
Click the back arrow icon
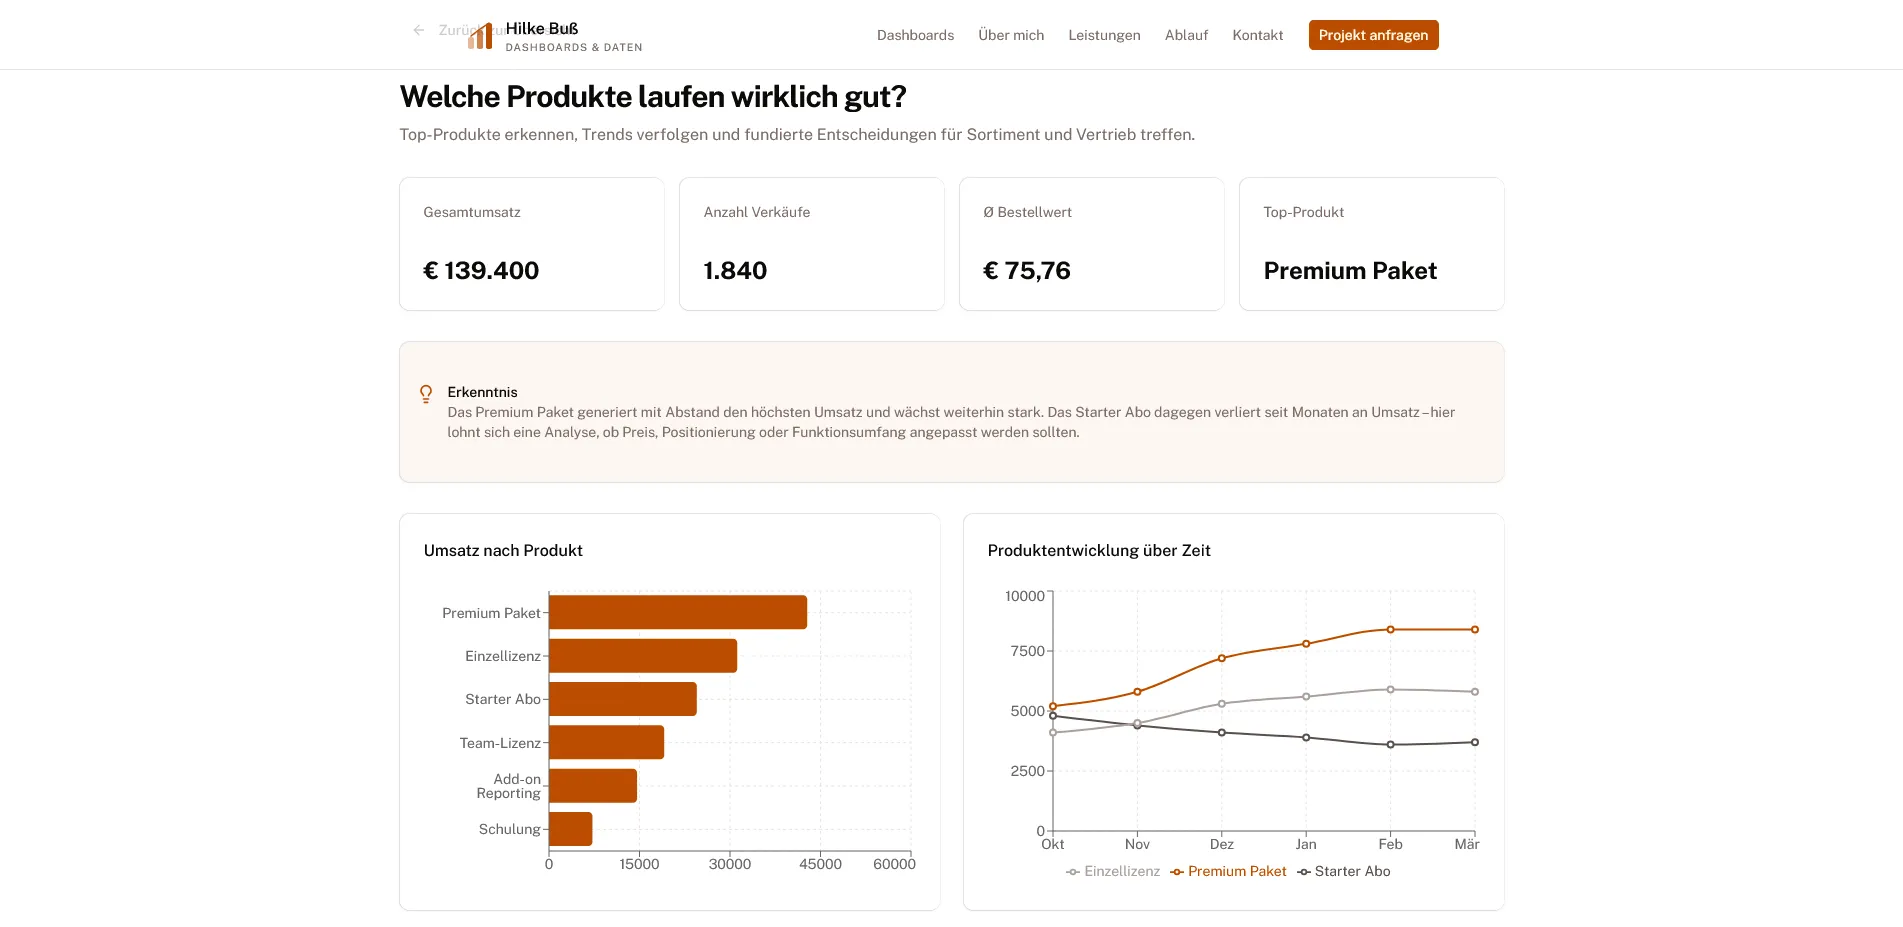pos(419,30)
